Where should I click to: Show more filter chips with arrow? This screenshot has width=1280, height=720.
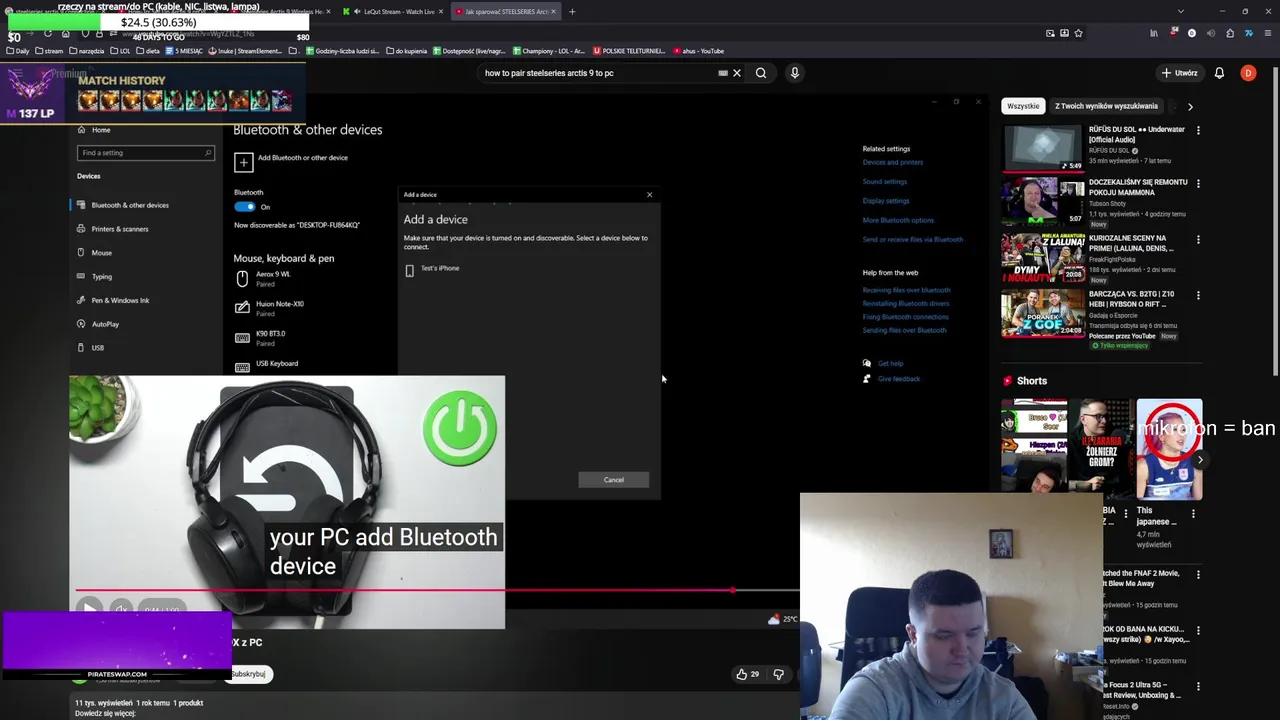(1190, 106)
